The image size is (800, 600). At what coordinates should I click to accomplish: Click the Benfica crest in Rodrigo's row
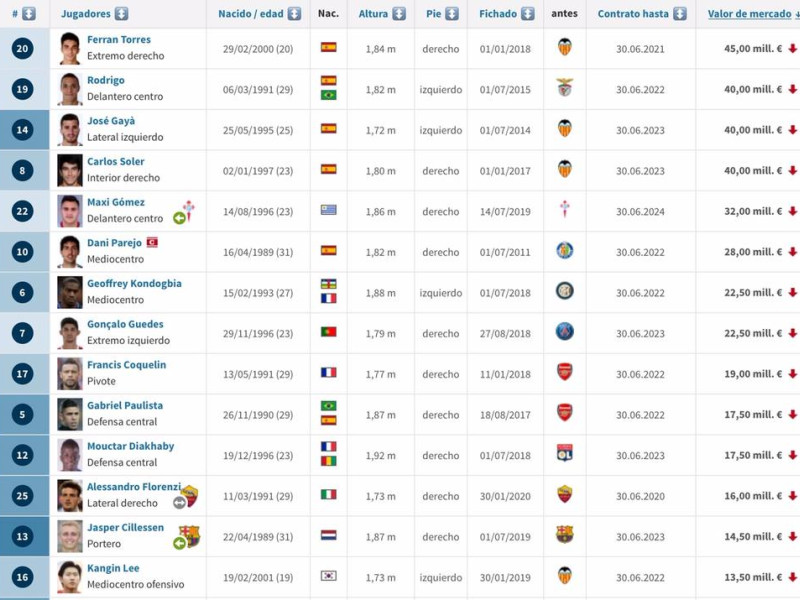[x=565, y=88]
